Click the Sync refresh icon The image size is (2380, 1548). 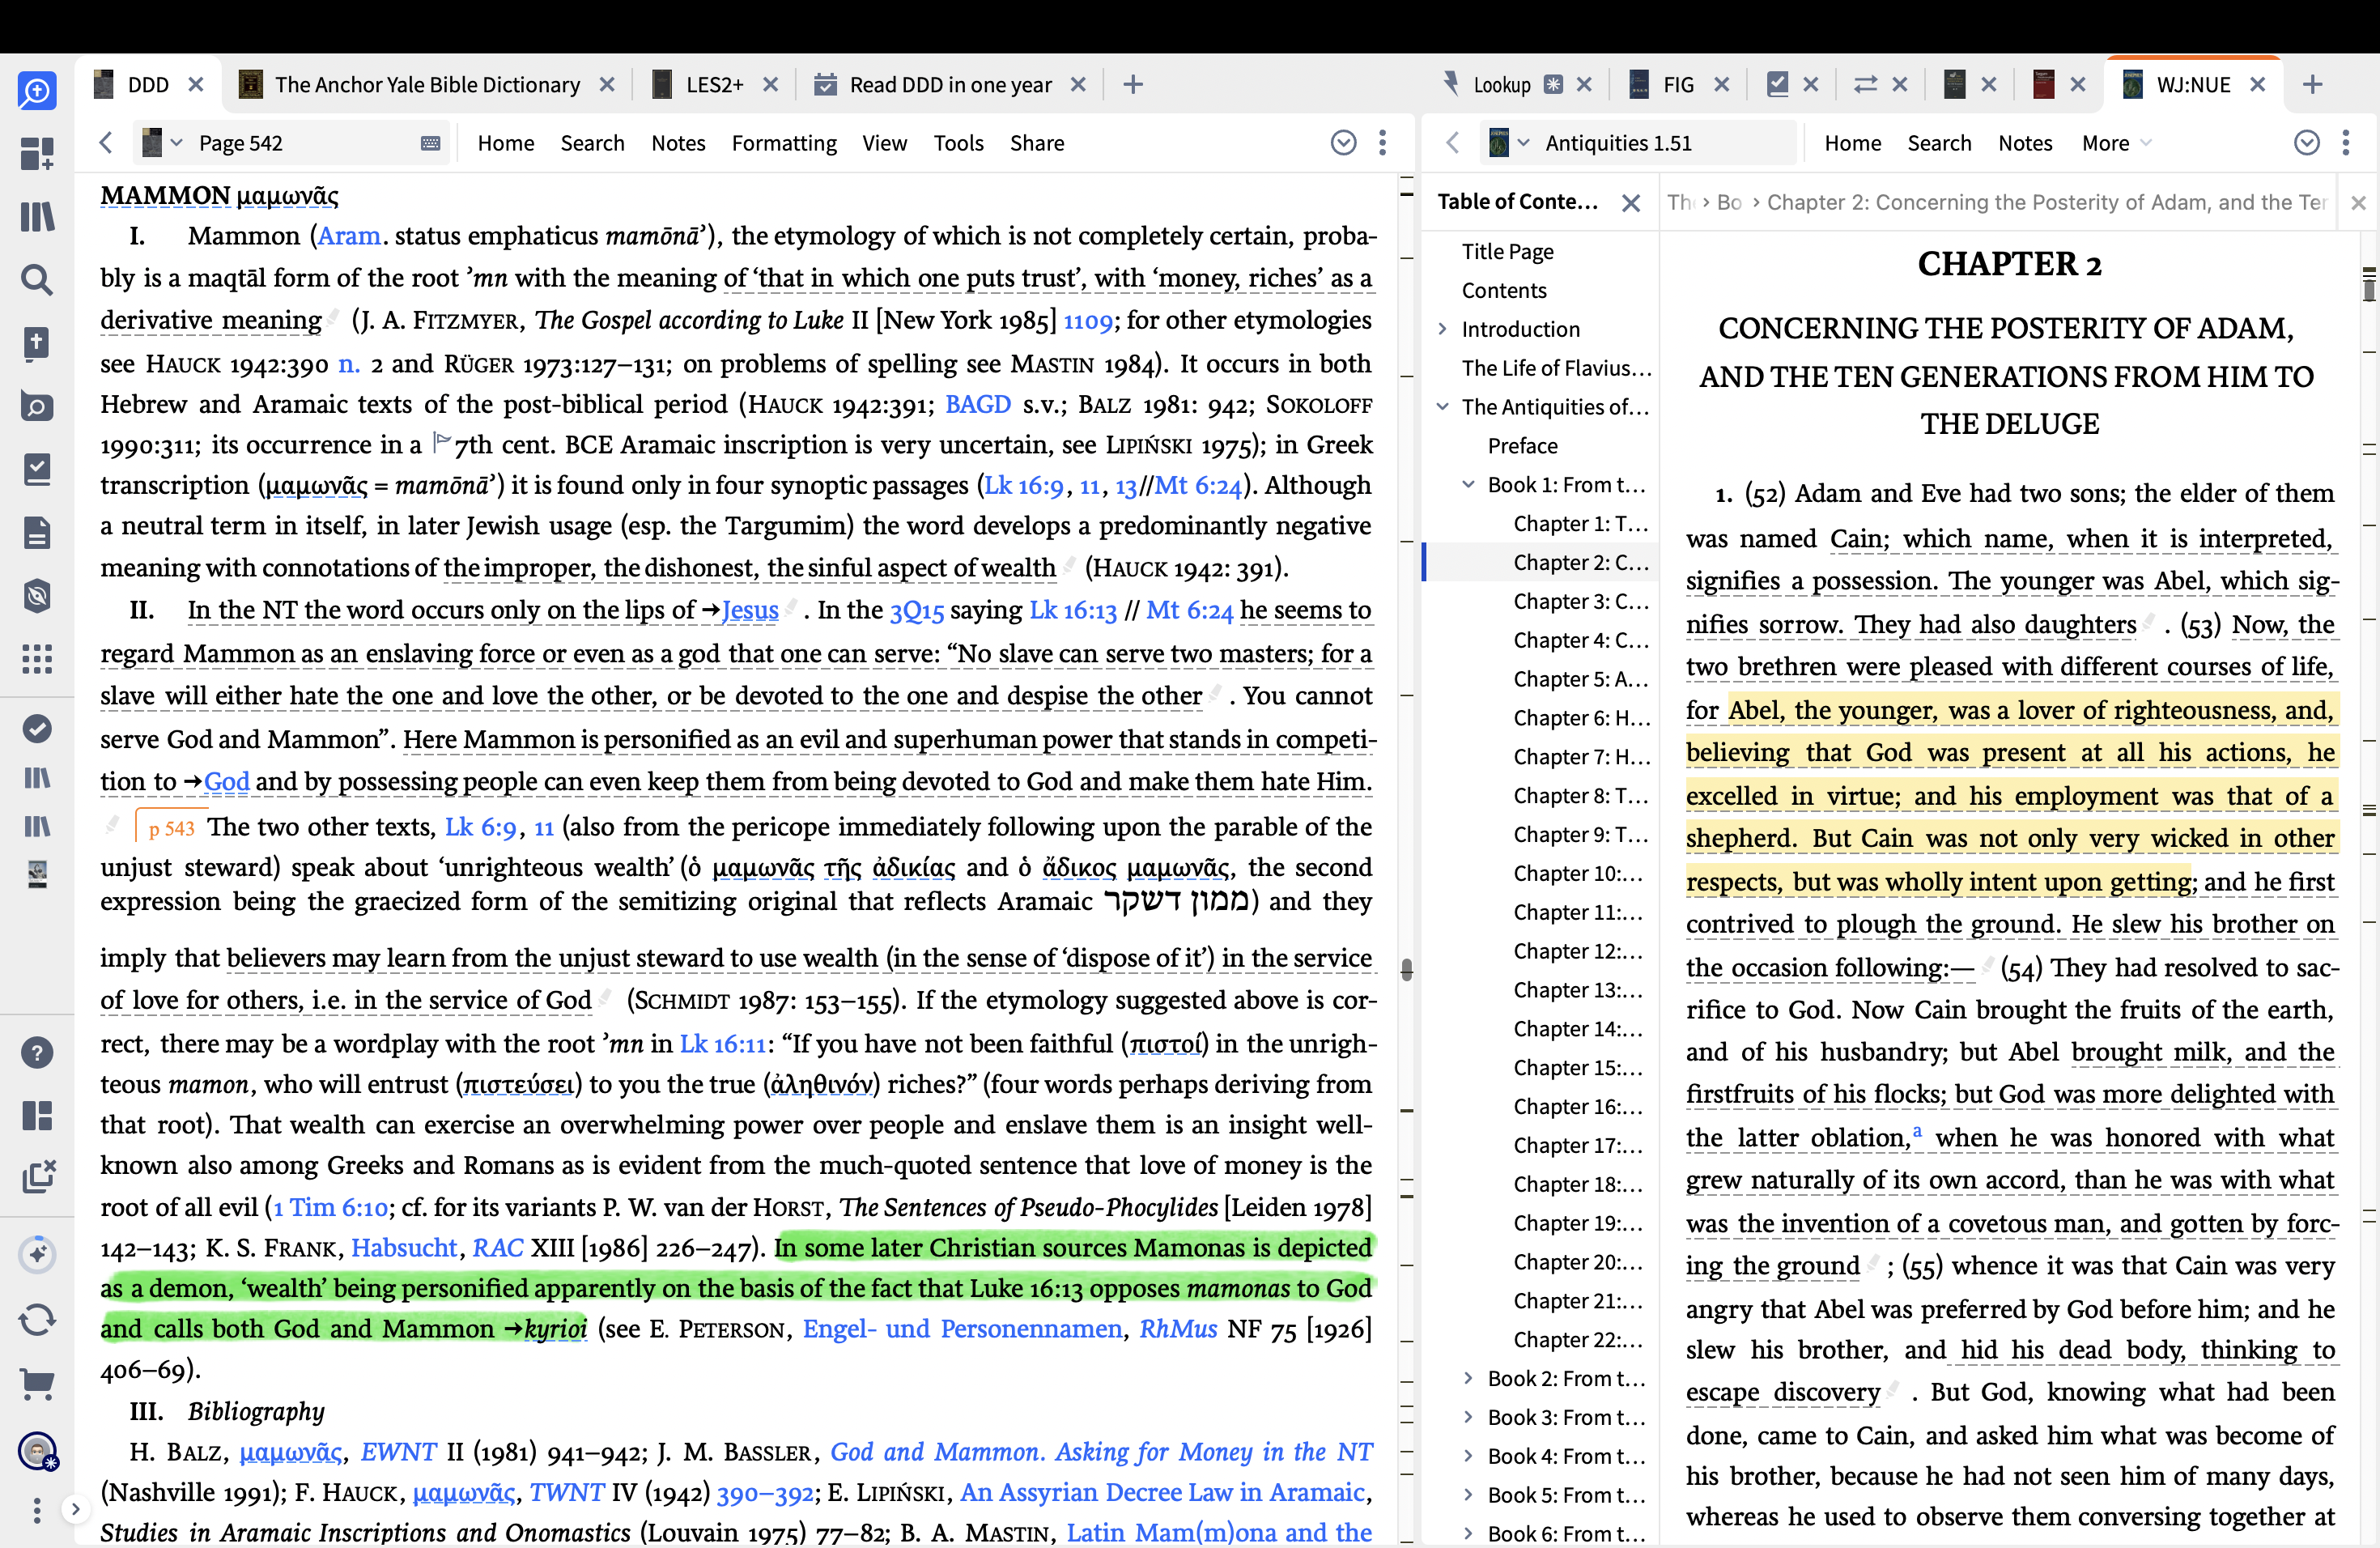(37, 1320)
